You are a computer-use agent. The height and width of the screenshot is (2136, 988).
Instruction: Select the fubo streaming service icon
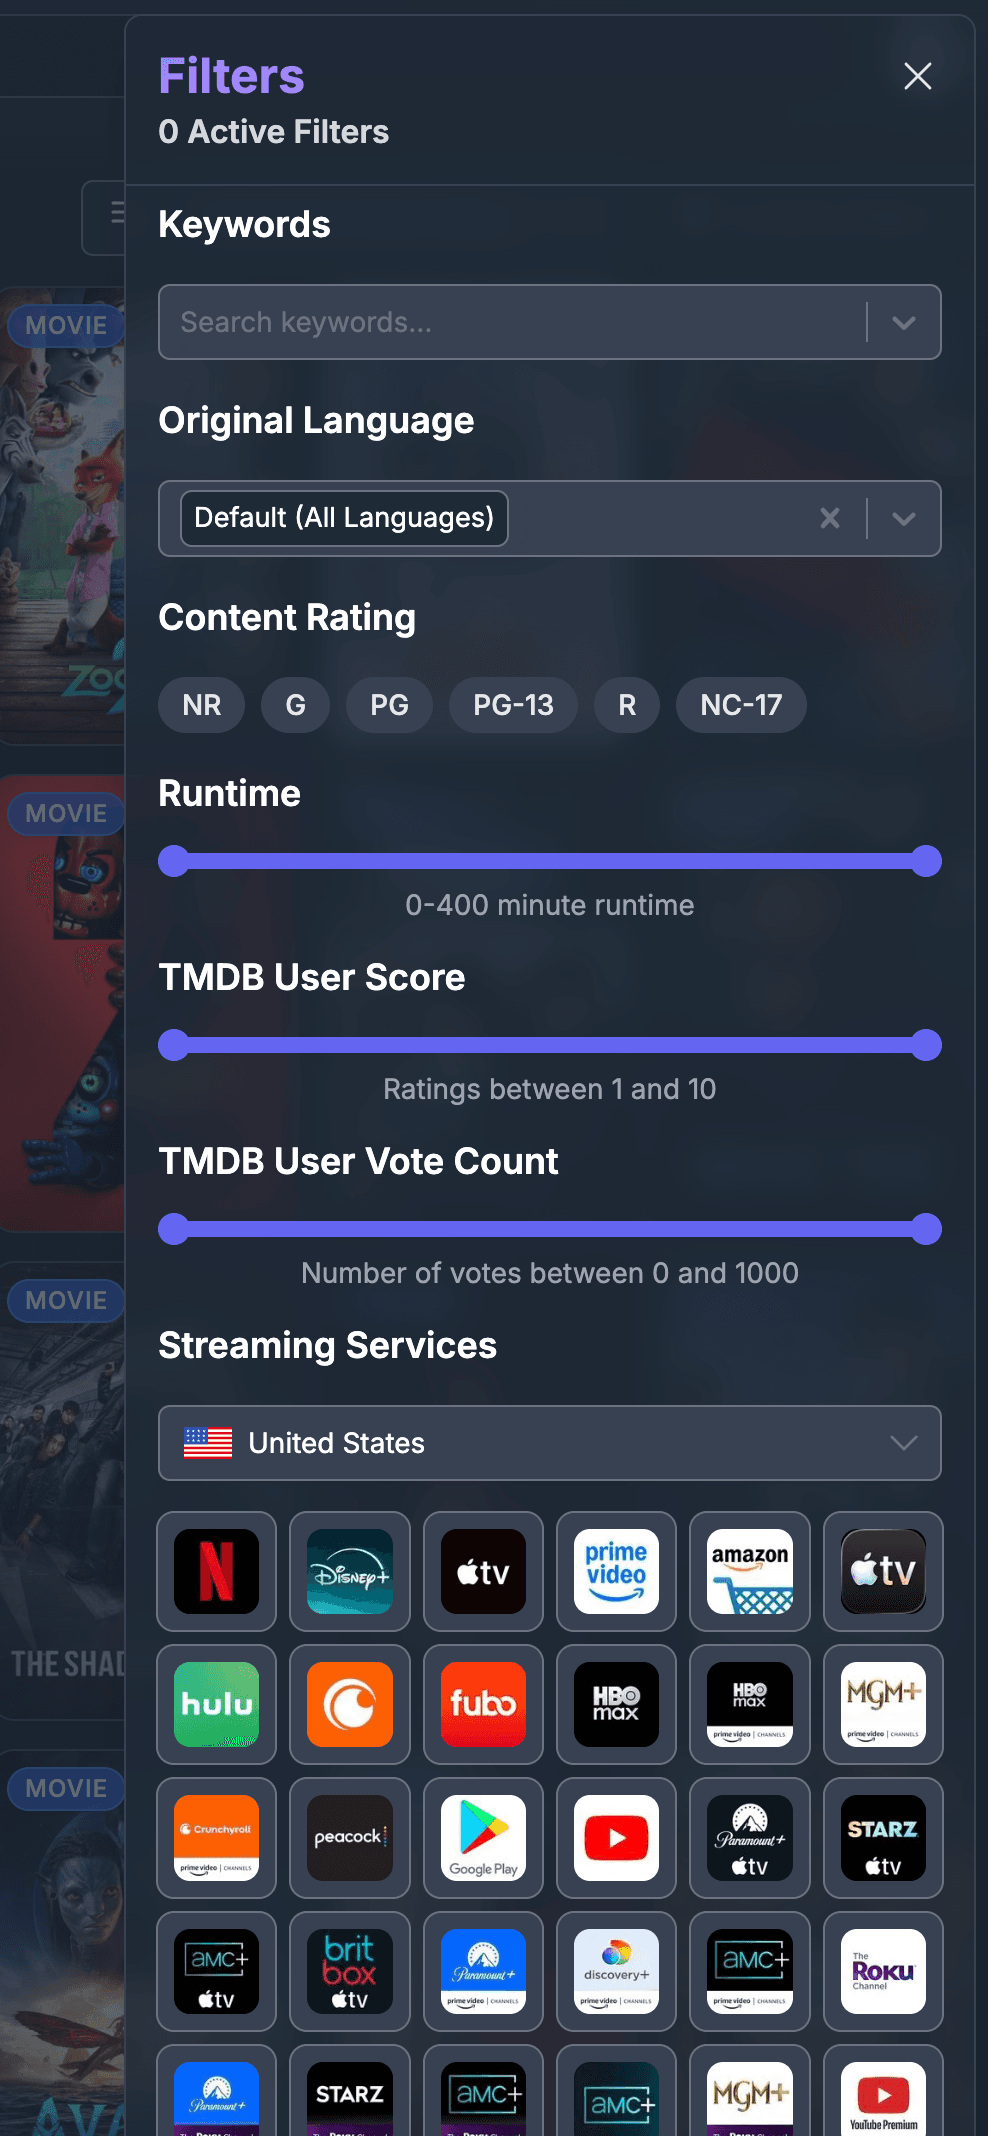[x=483, y=1704]
